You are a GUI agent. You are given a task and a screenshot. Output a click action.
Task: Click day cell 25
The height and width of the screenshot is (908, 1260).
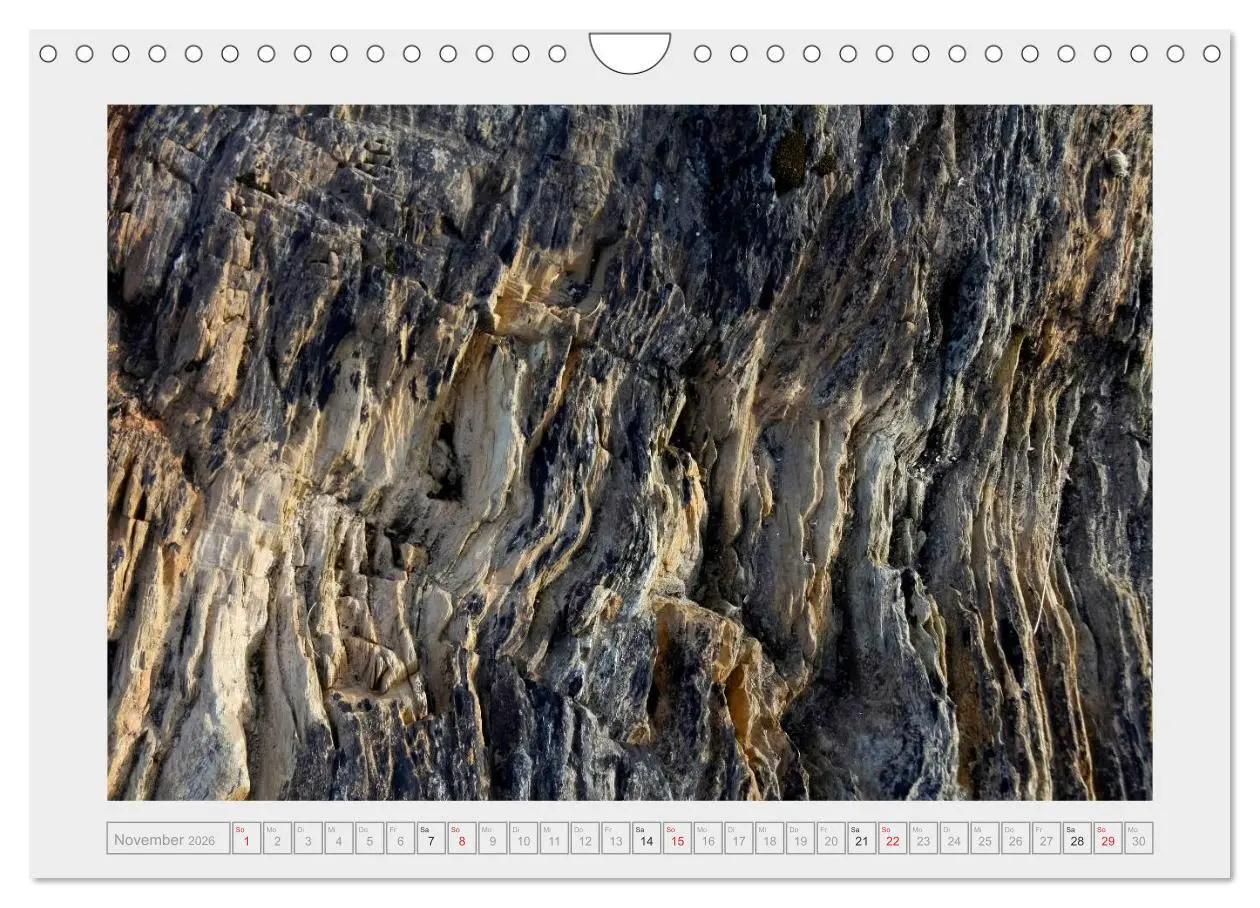tap(986, 838)
